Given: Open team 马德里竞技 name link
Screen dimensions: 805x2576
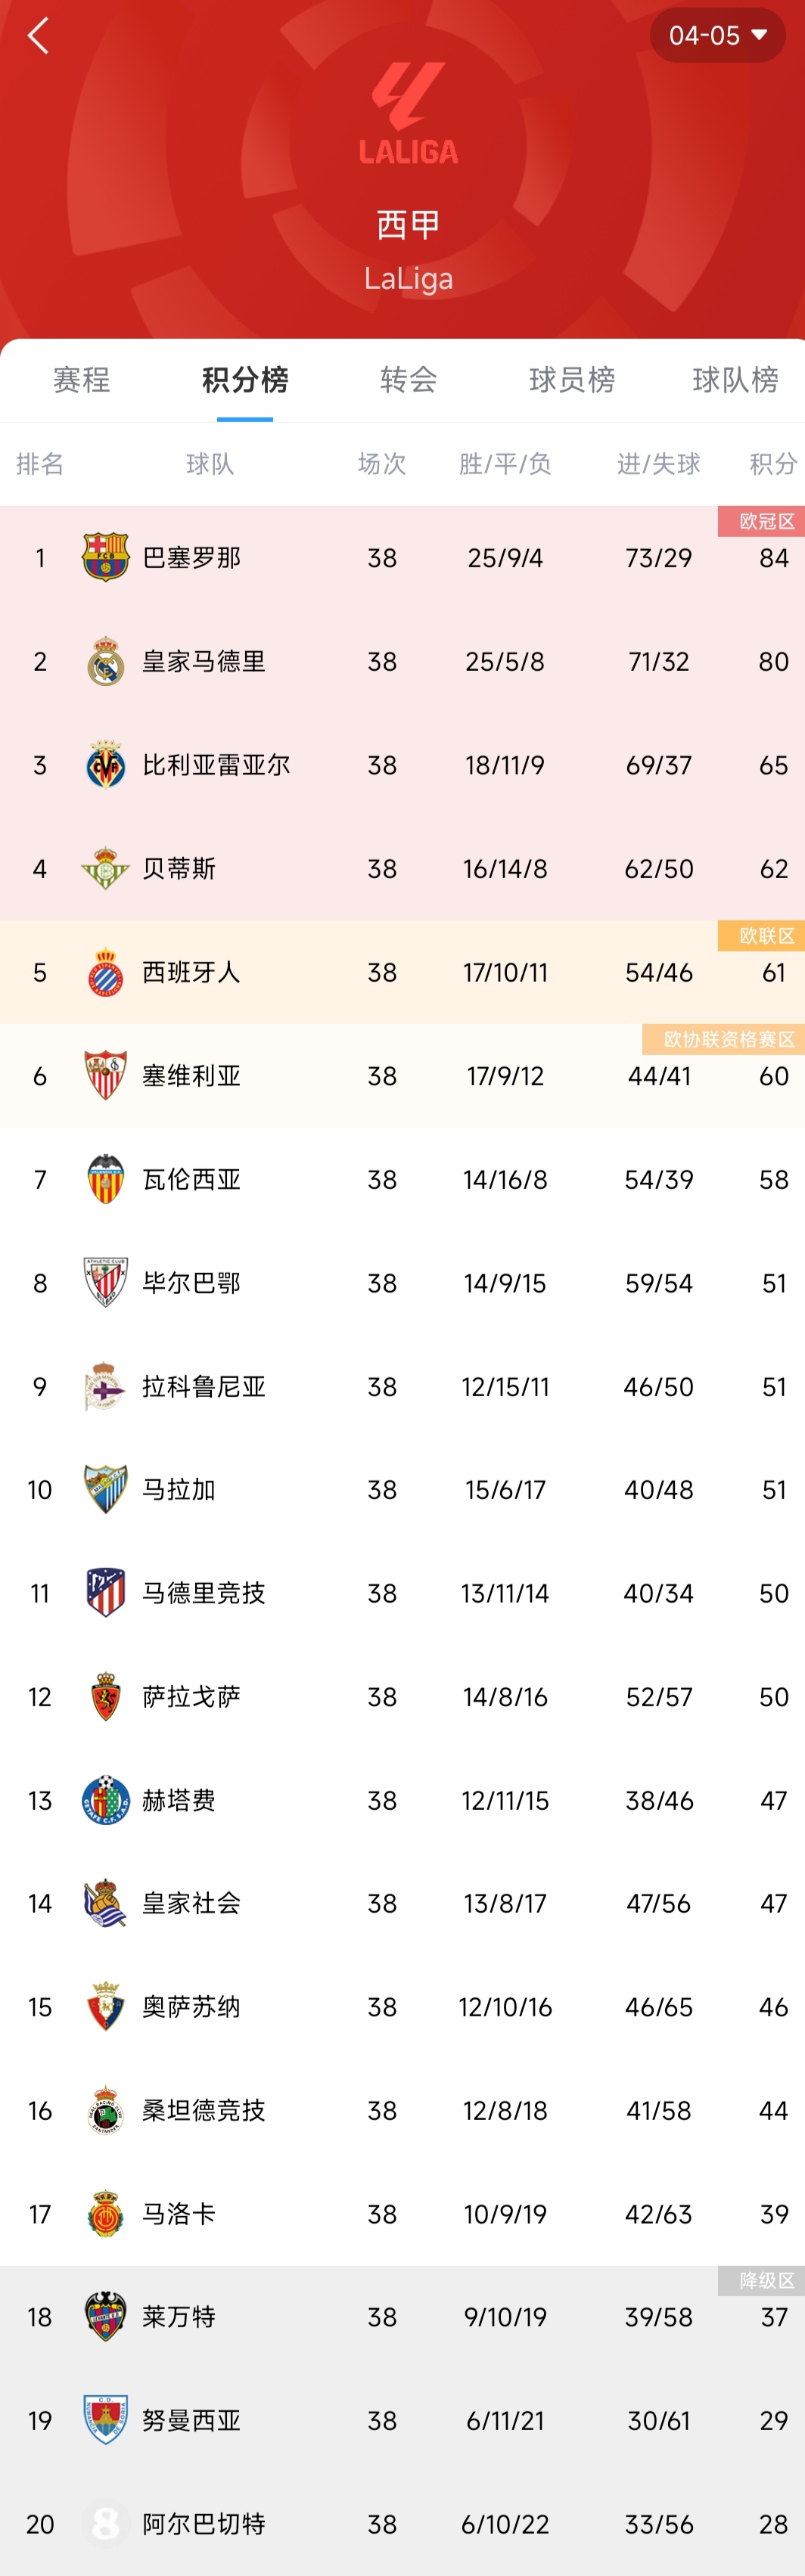Looking at the screenshot, I should pos(204,1593).
